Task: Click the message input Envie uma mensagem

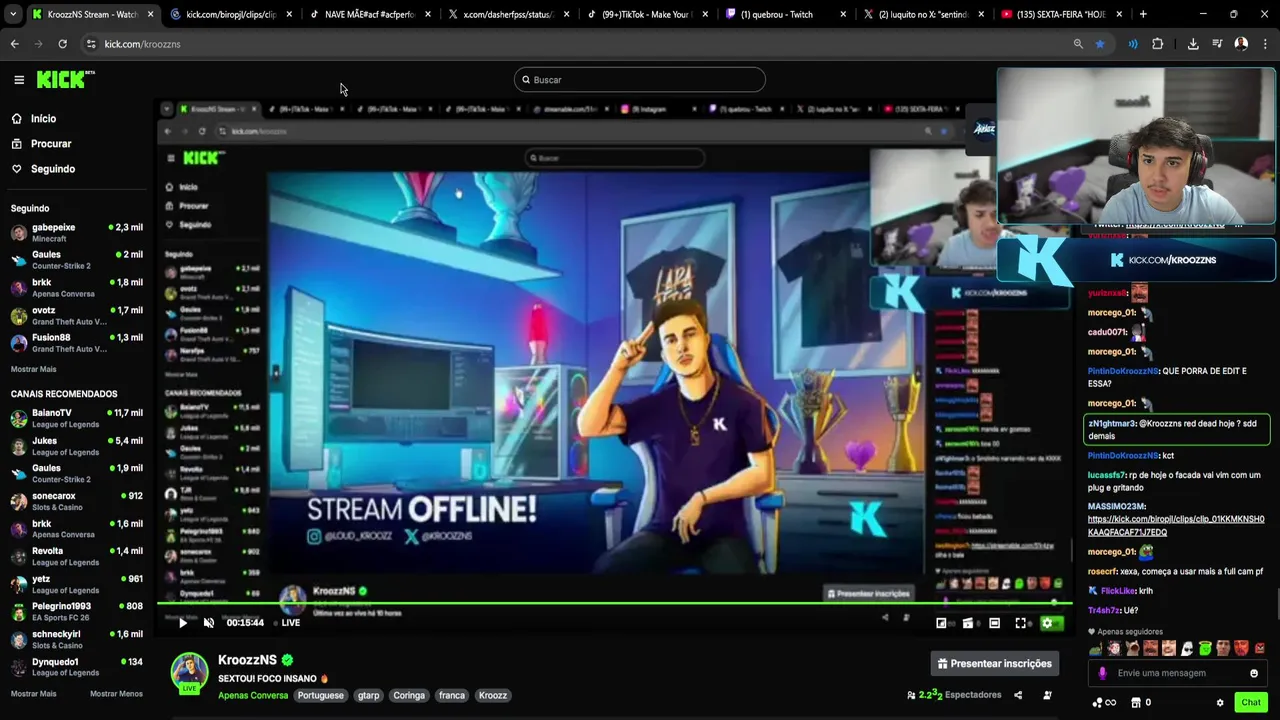Action: tap(1178, 674)
